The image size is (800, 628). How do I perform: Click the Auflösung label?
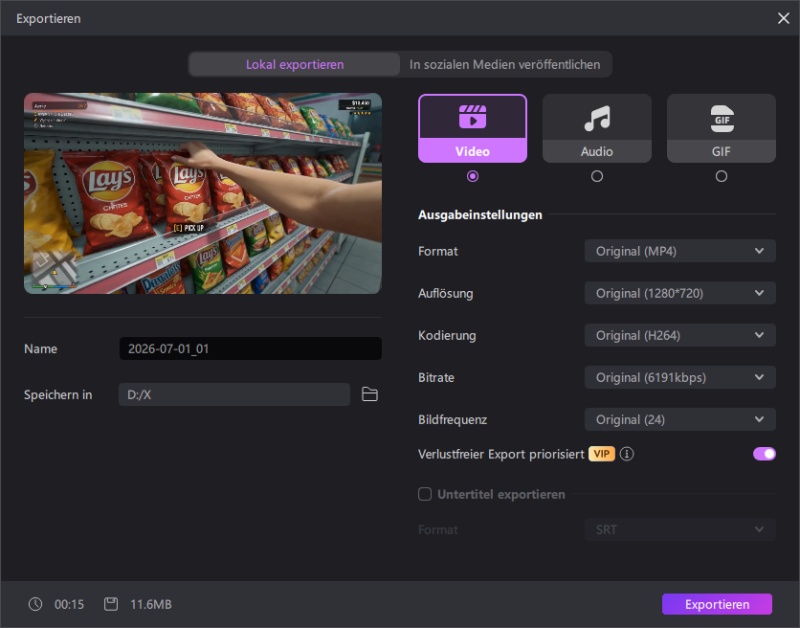(x=445, y=294)
